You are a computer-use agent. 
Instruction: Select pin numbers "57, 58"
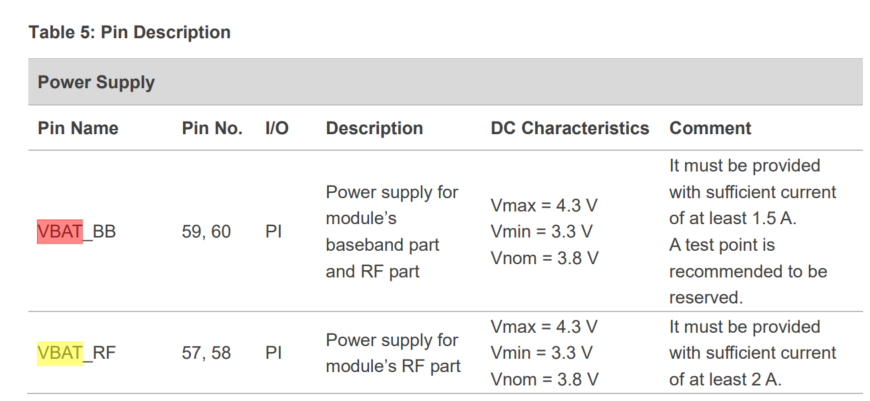(x=206, y=352)
